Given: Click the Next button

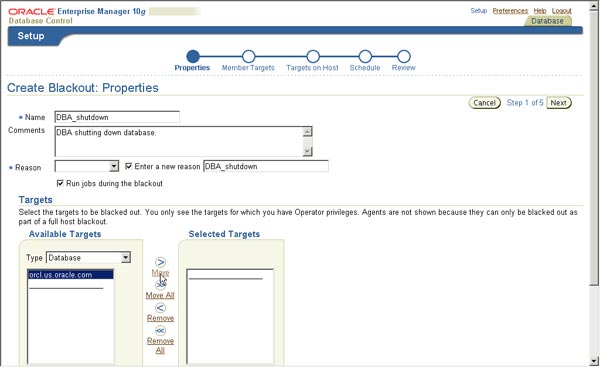Looking at the screenshot, I should 559,103.
